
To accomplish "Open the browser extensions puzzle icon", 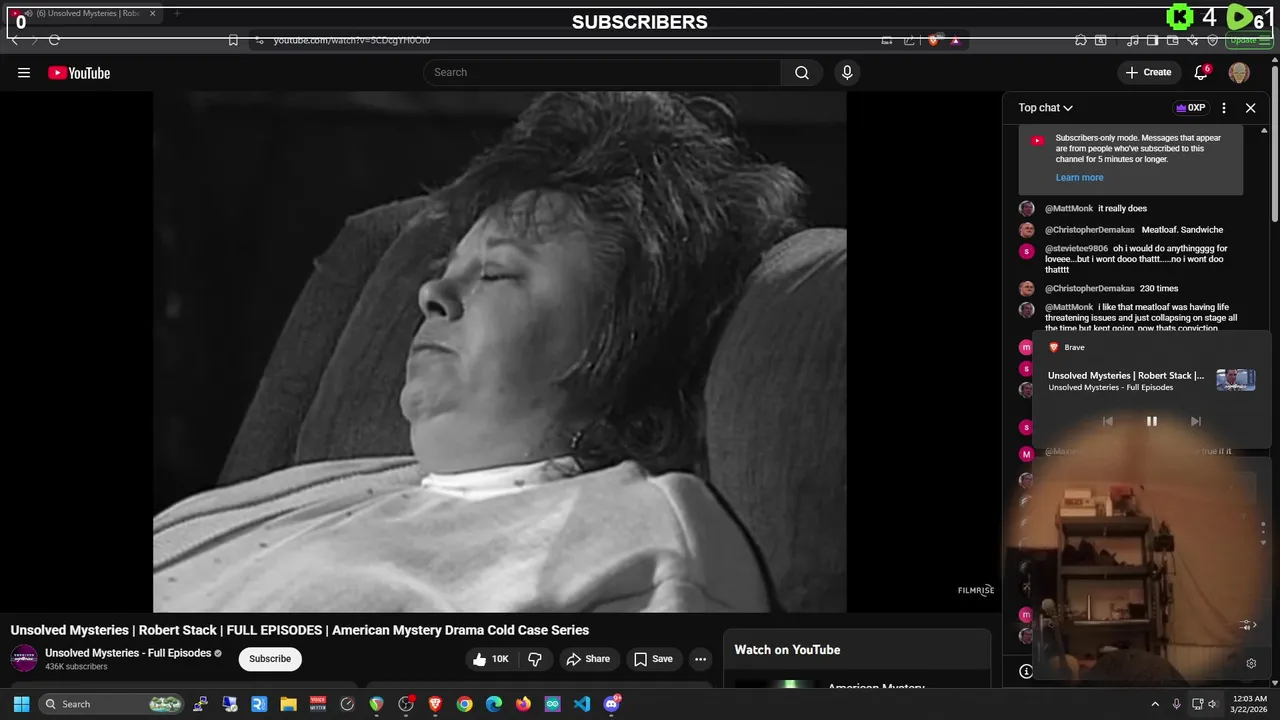I will pos(1081,40).
